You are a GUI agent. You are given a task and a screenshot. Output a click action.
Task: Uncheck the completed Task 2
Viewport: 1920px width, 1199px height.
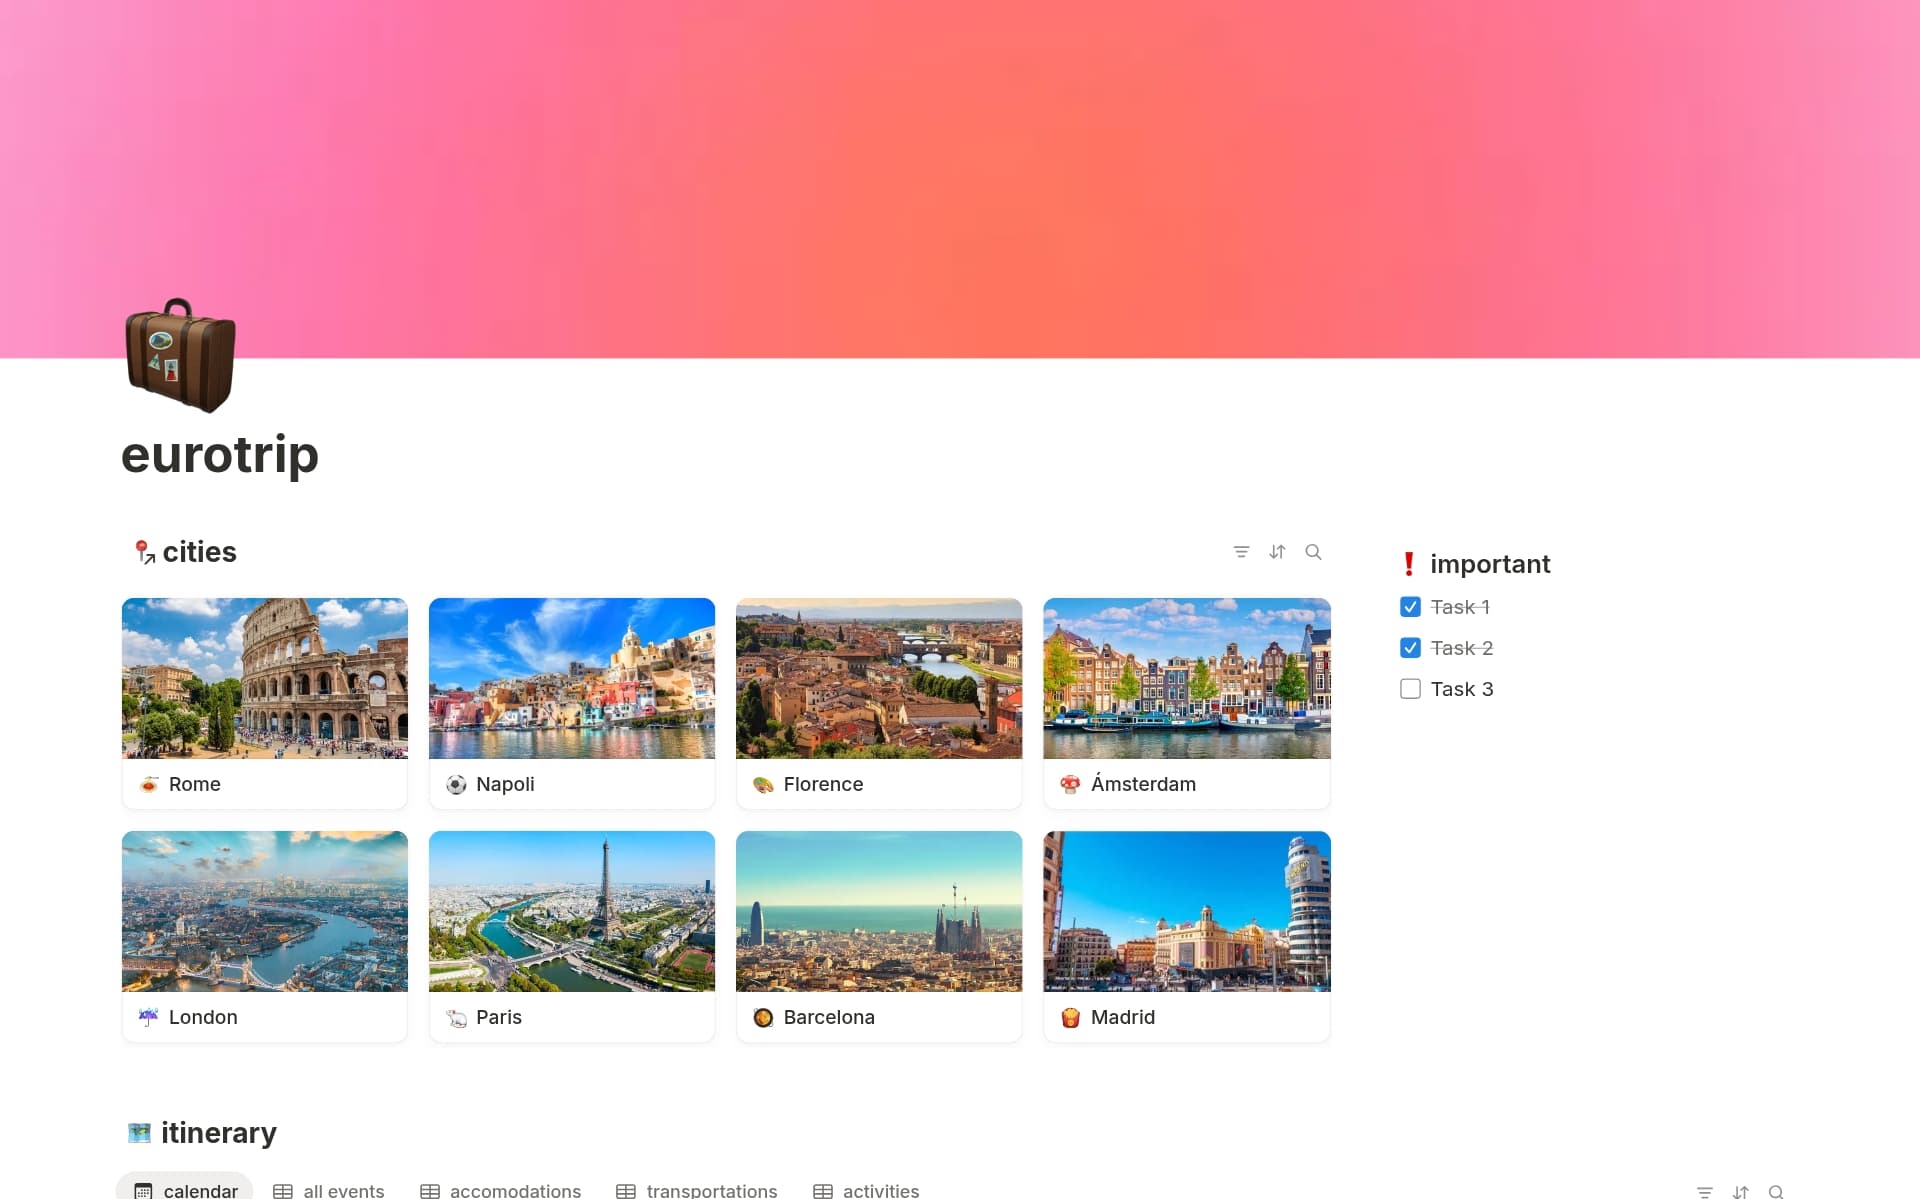[x=1410, y=647]
